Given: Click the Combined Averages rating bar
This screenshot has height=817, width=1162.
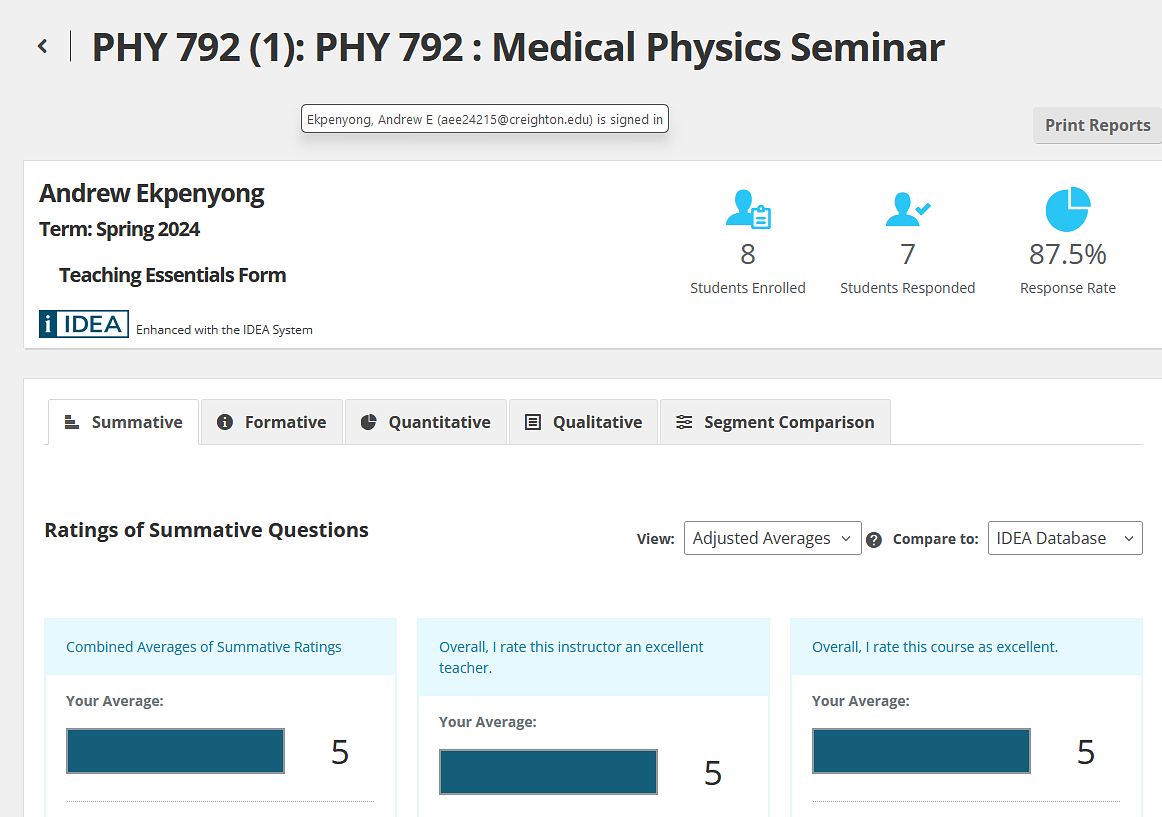Looking at the screenshot, I should coord(175,751).
